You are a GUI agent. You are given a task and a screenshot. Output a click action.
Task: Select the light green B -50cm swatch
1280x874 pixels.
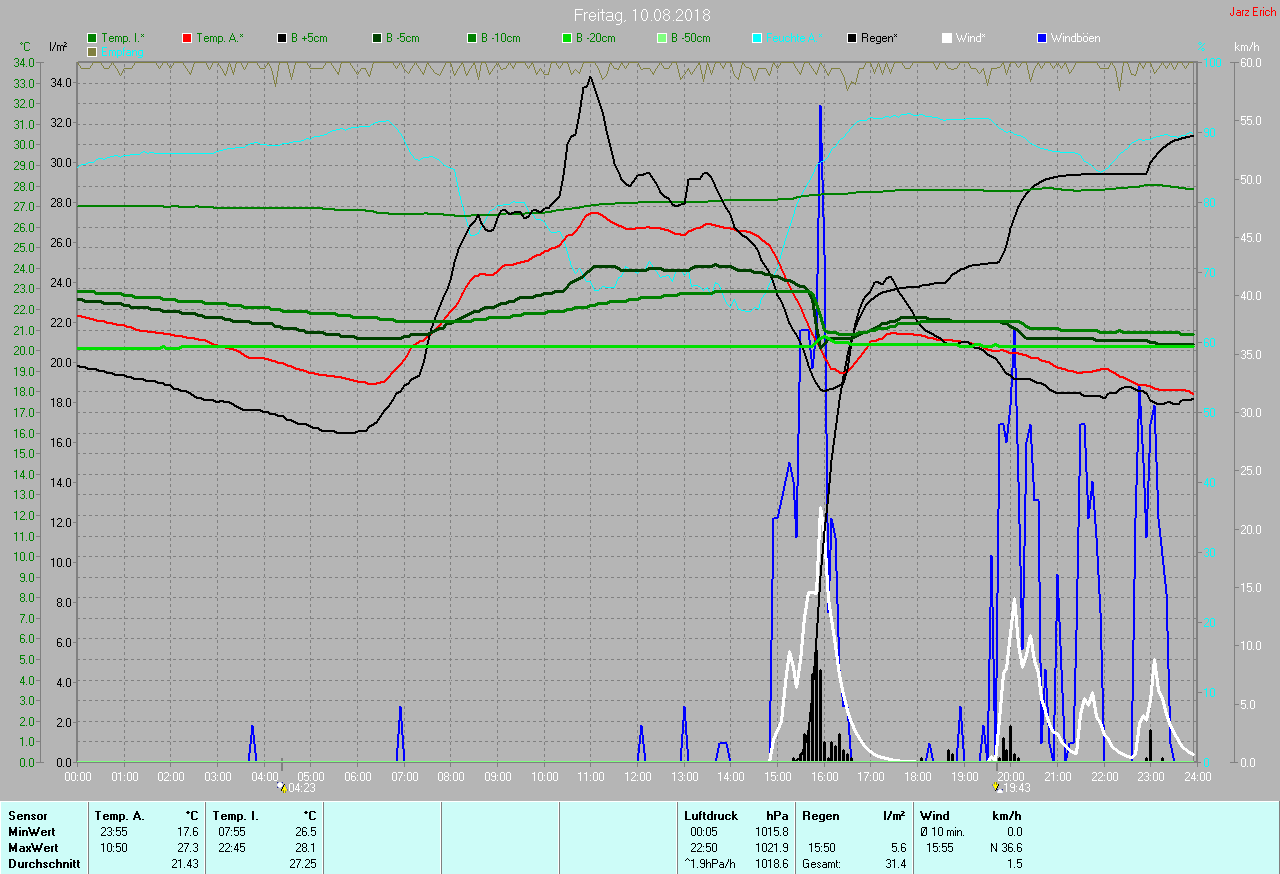point(662,38)
